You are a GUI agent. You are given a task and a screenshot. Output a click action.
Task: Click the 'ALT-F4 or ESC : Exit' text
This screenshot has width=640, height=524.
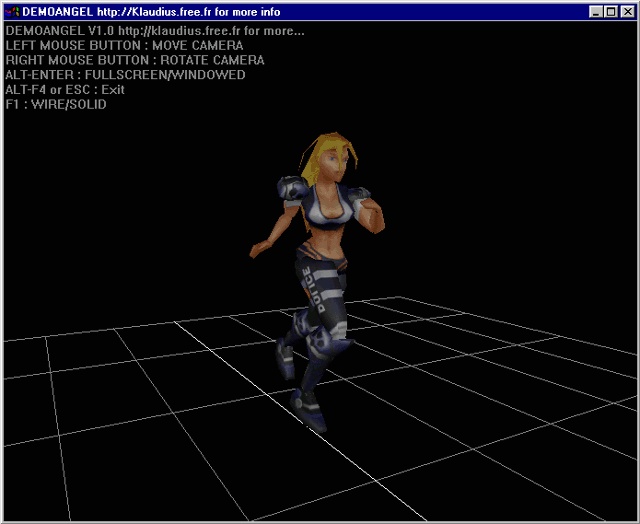pyautogui.click(x=65, y=89)
